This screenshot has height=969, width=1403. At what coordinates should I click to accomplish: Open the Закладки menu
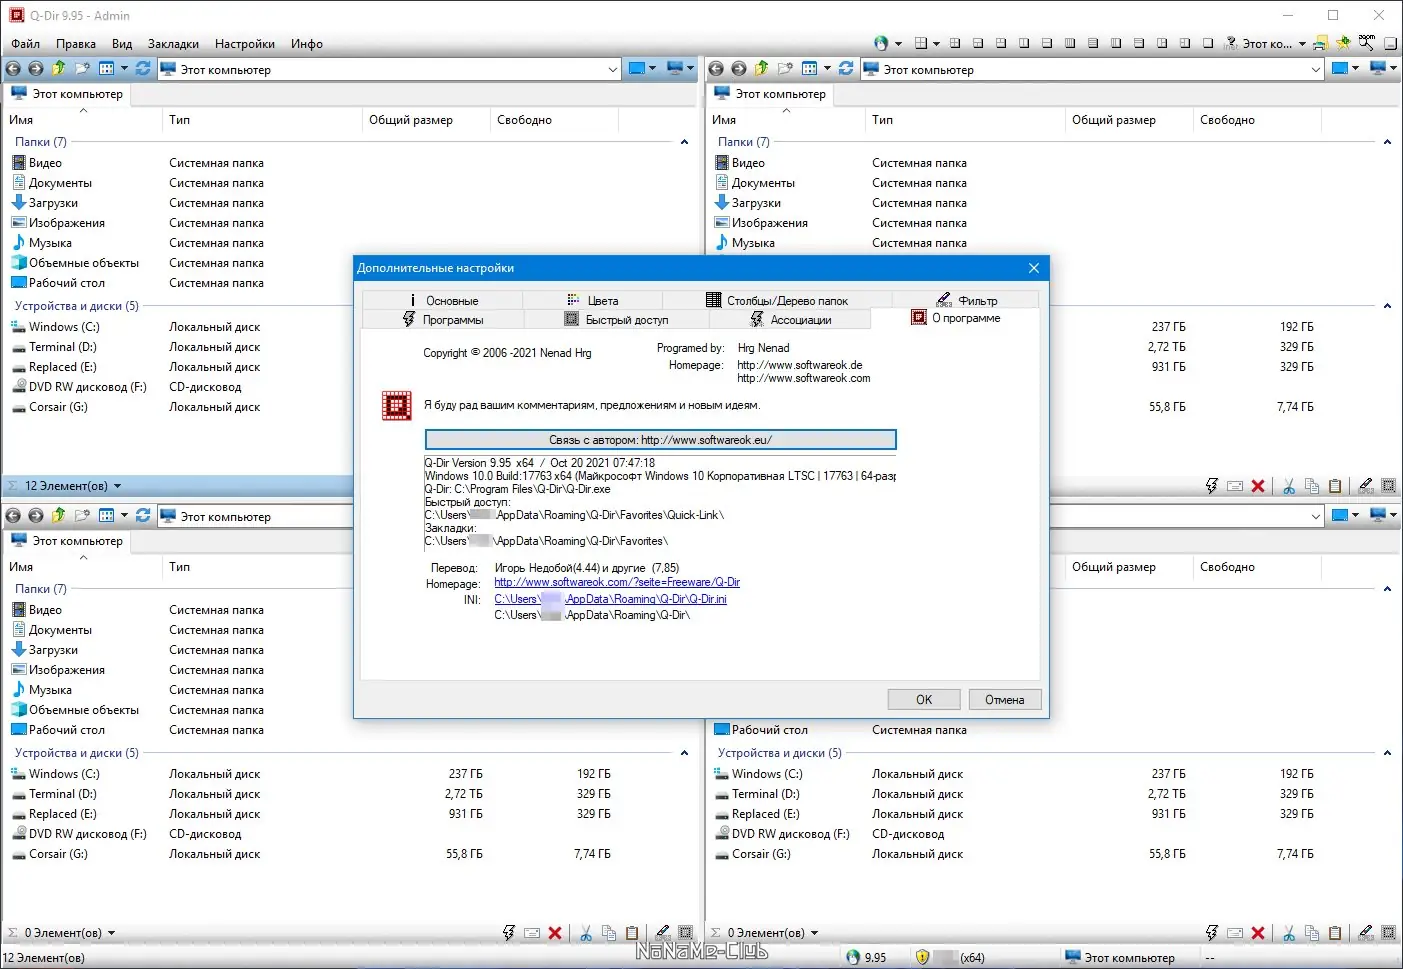pyautogui.click(x=173, y=44)
